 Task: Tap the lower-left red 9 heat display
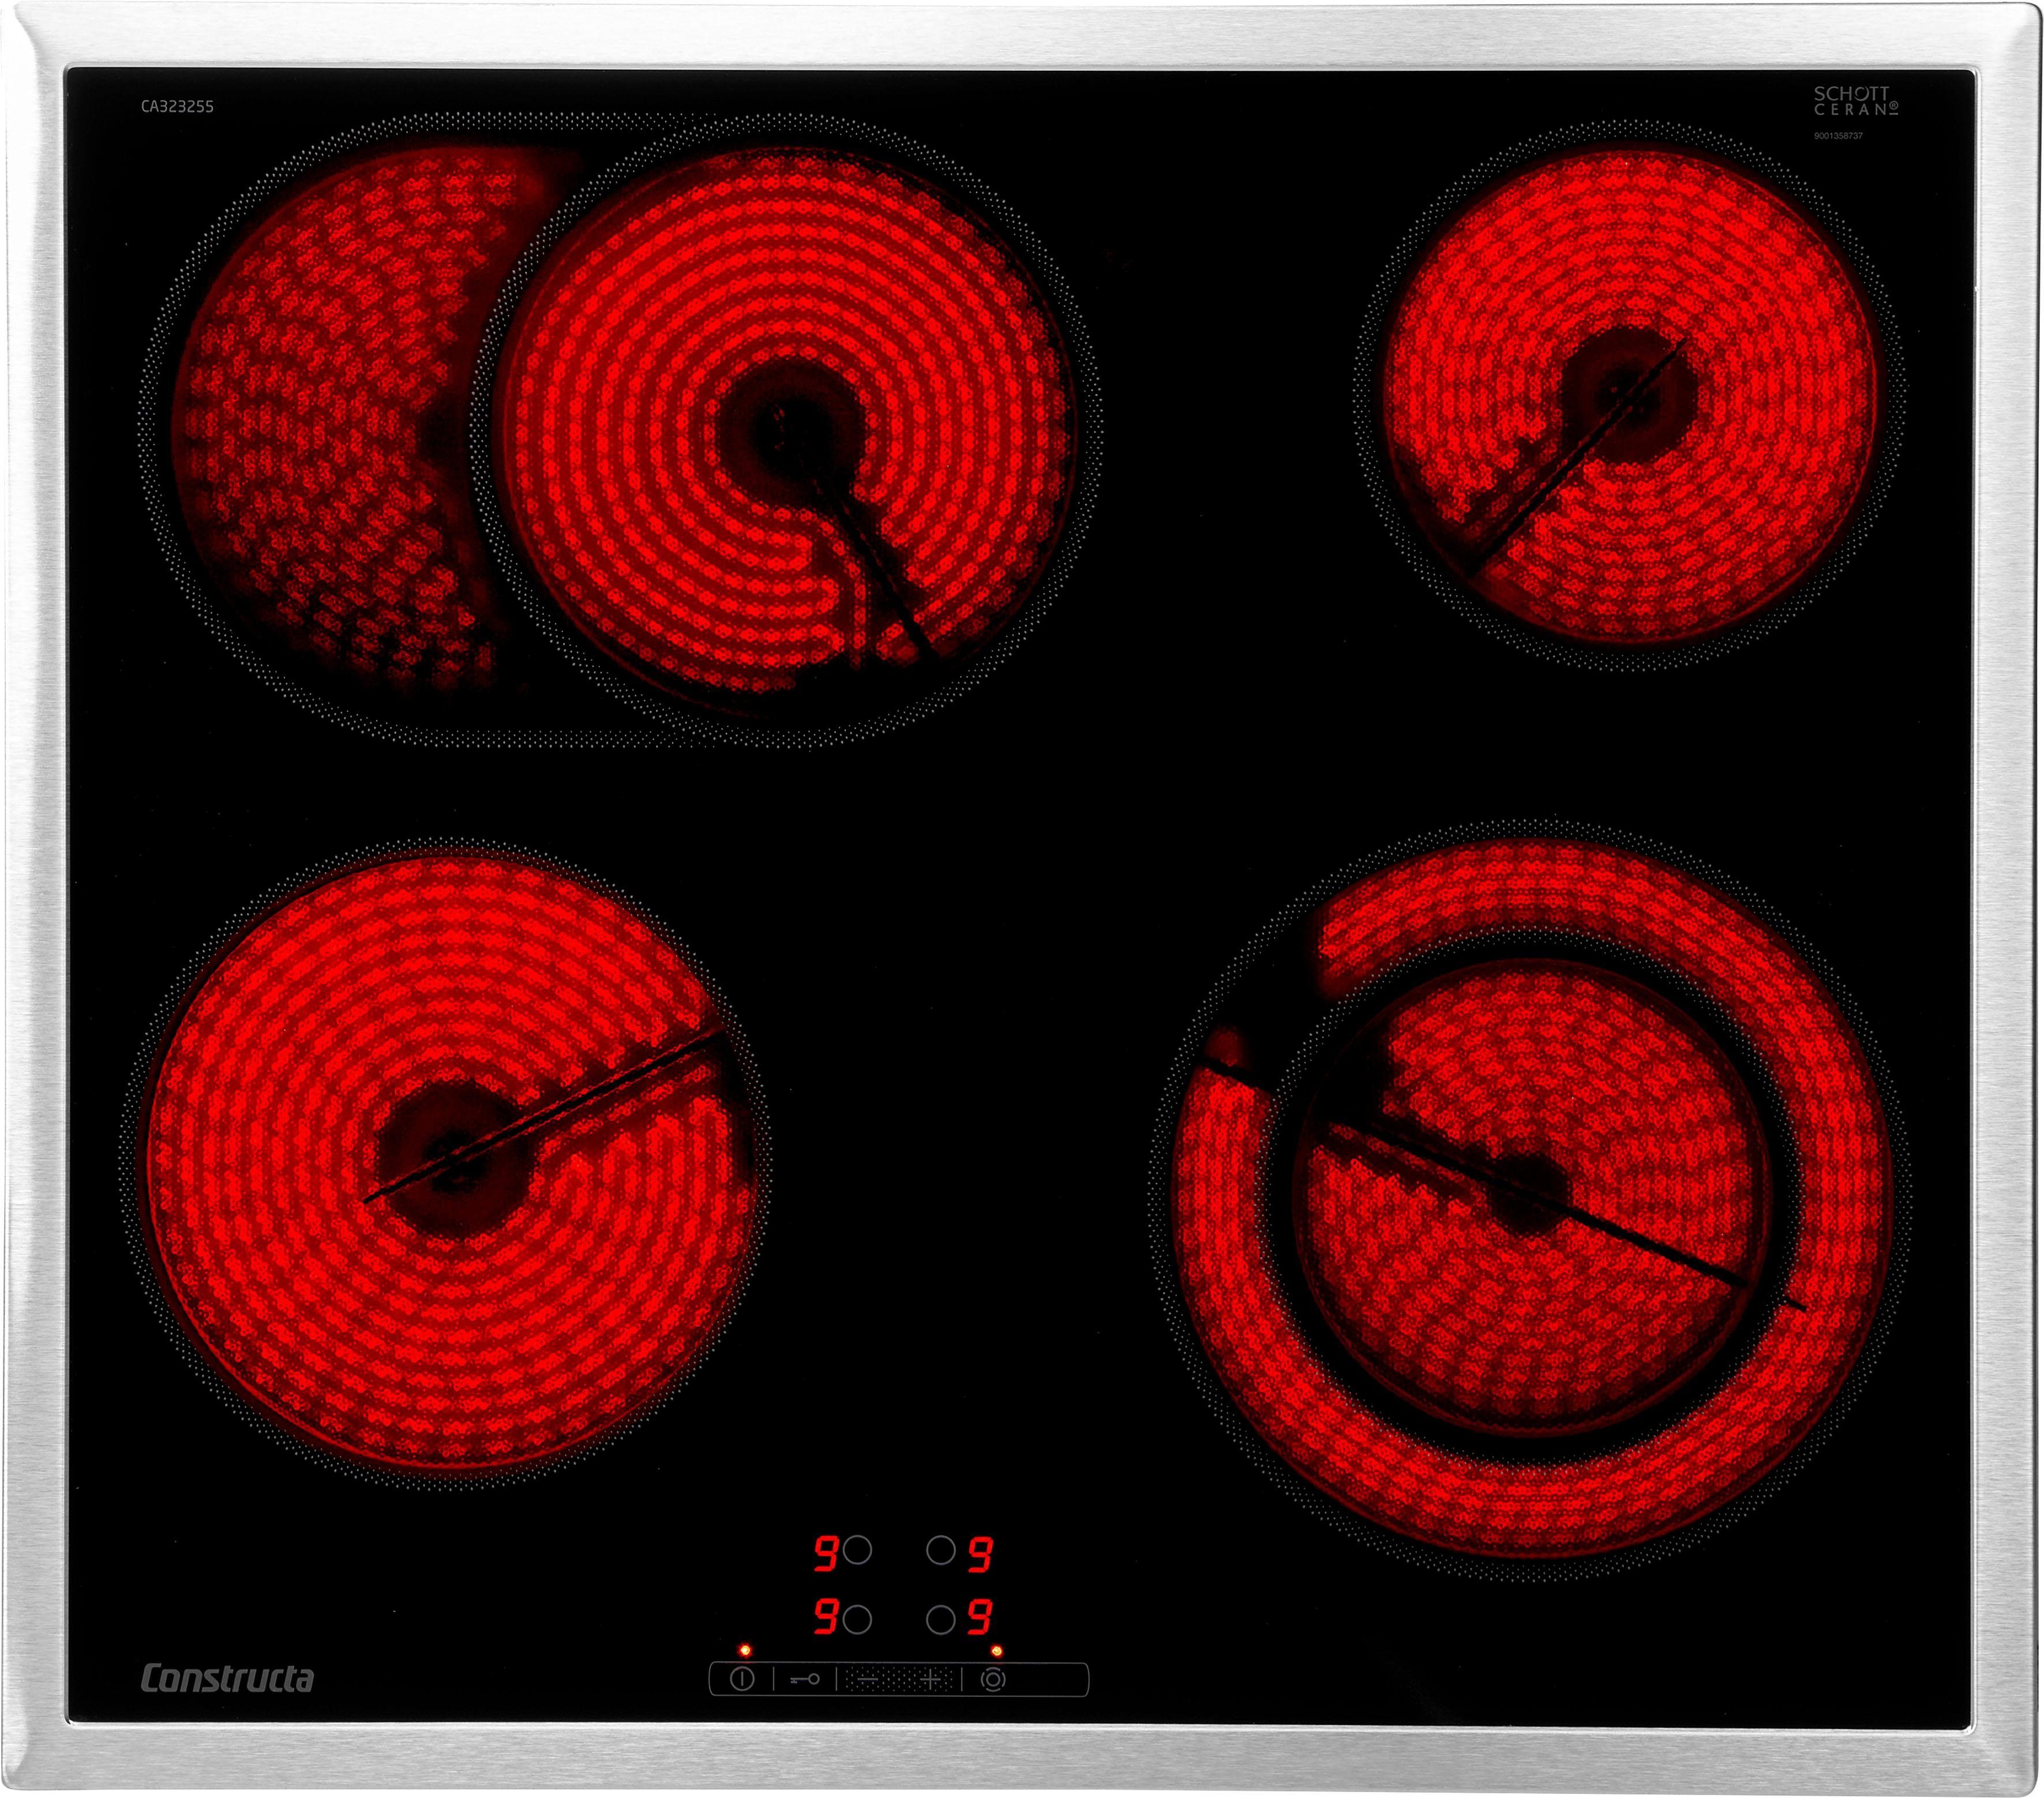tap(825, 1617)
